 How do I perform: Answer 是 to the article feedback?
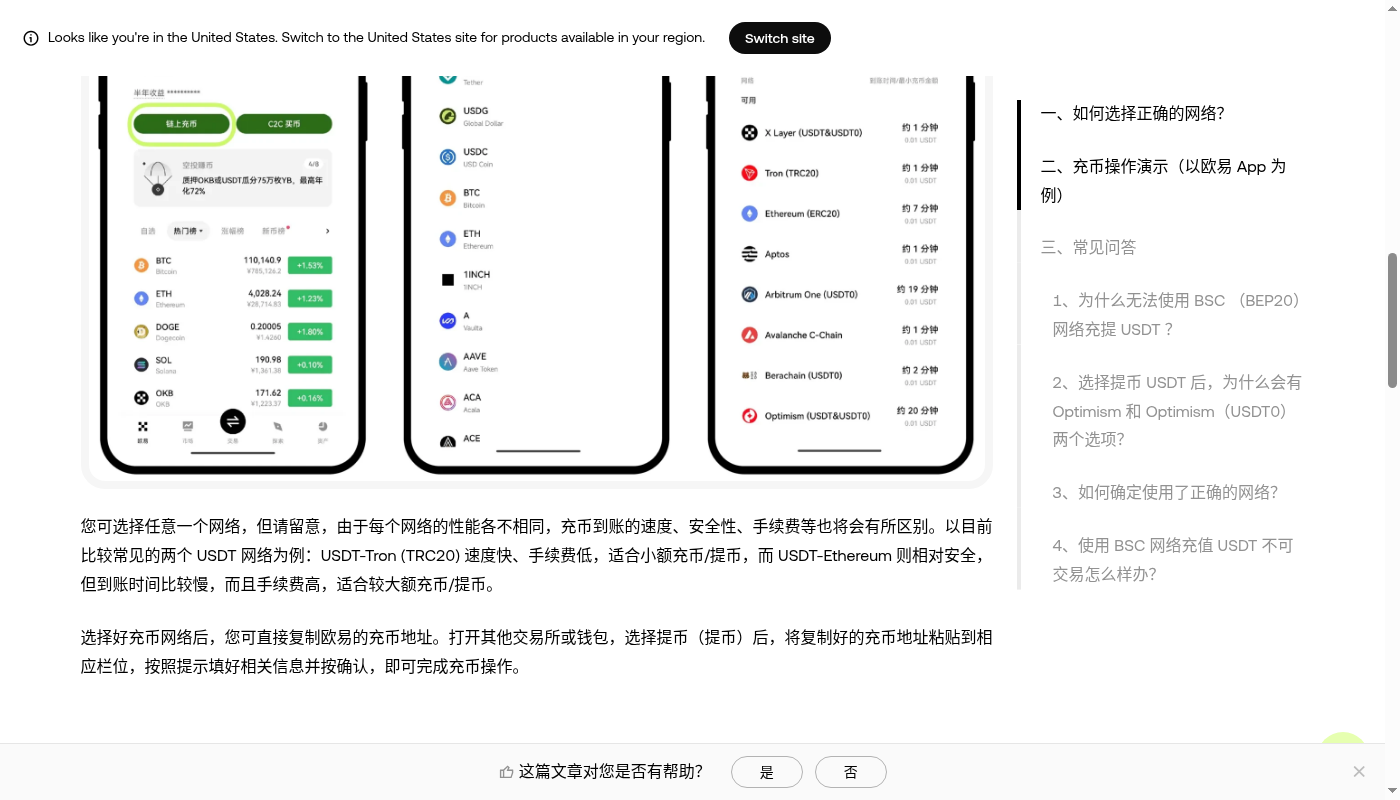pyautogui.click(x=767, y=772)
